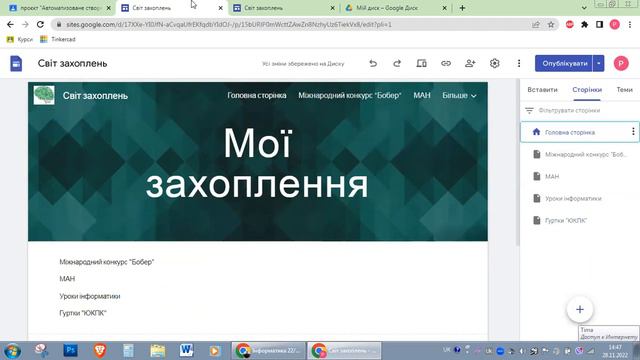Copy the published site link icon
This screenshot has height=360, width=640.
click(446, 64)
